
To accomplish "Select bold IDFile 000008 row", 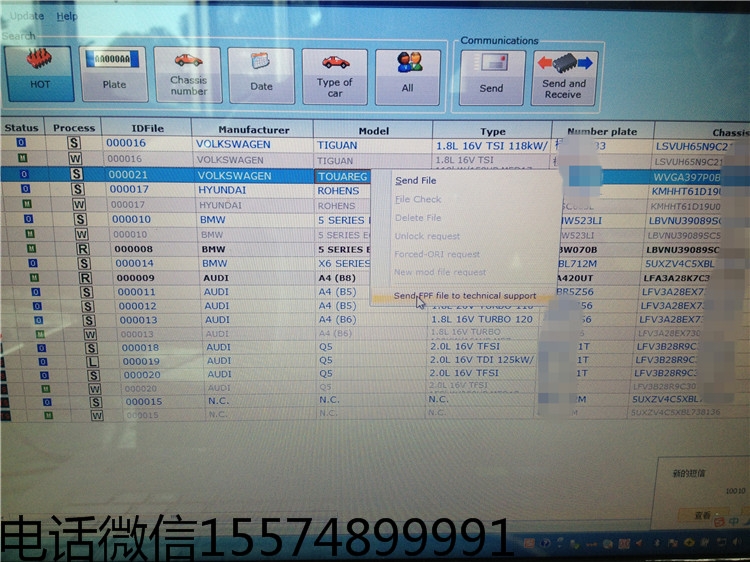I will (133, 249).
